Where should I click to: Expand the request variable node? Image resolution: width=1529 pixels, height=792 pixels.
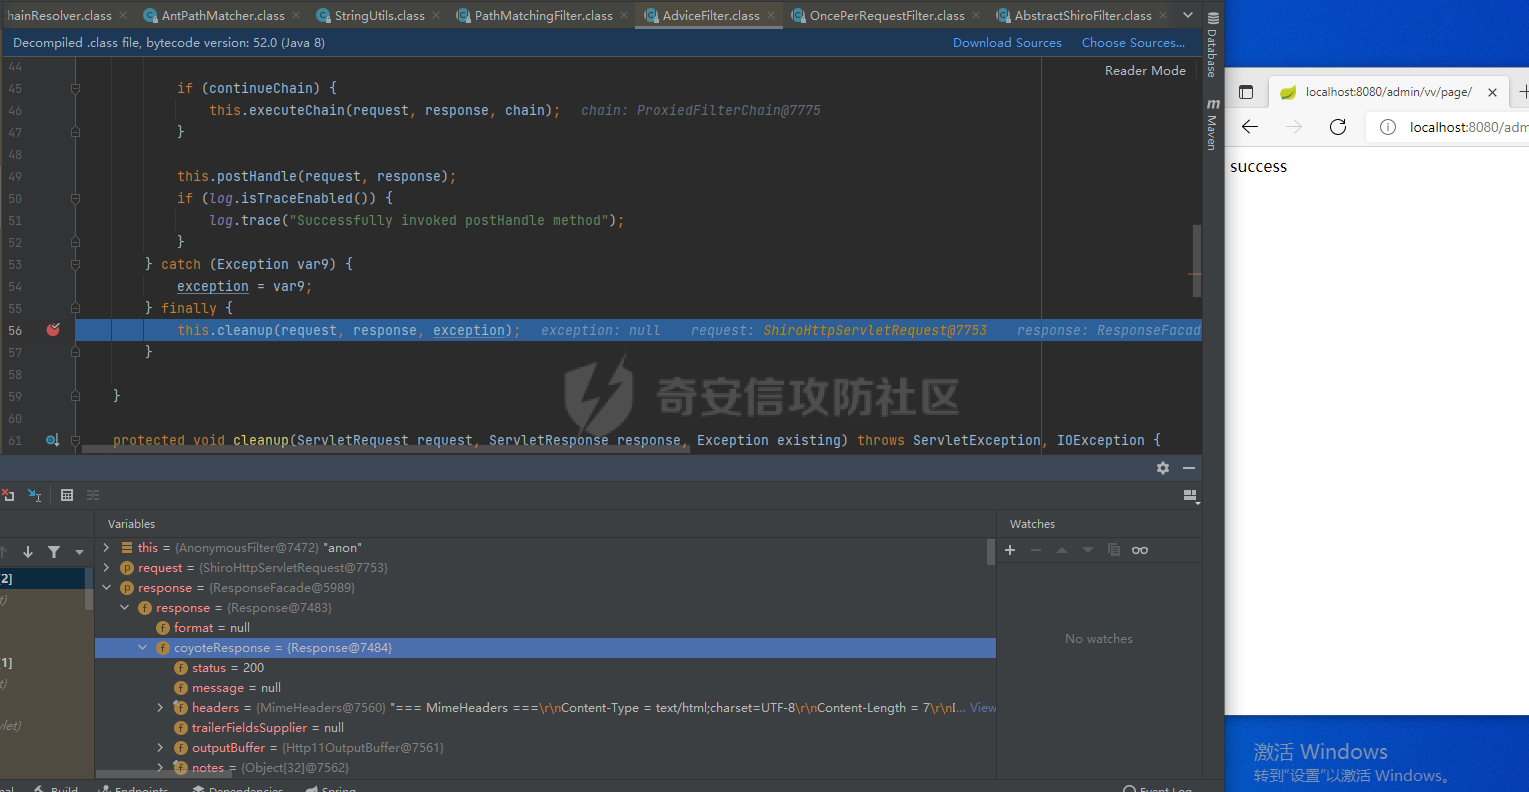tap(107, 568)
